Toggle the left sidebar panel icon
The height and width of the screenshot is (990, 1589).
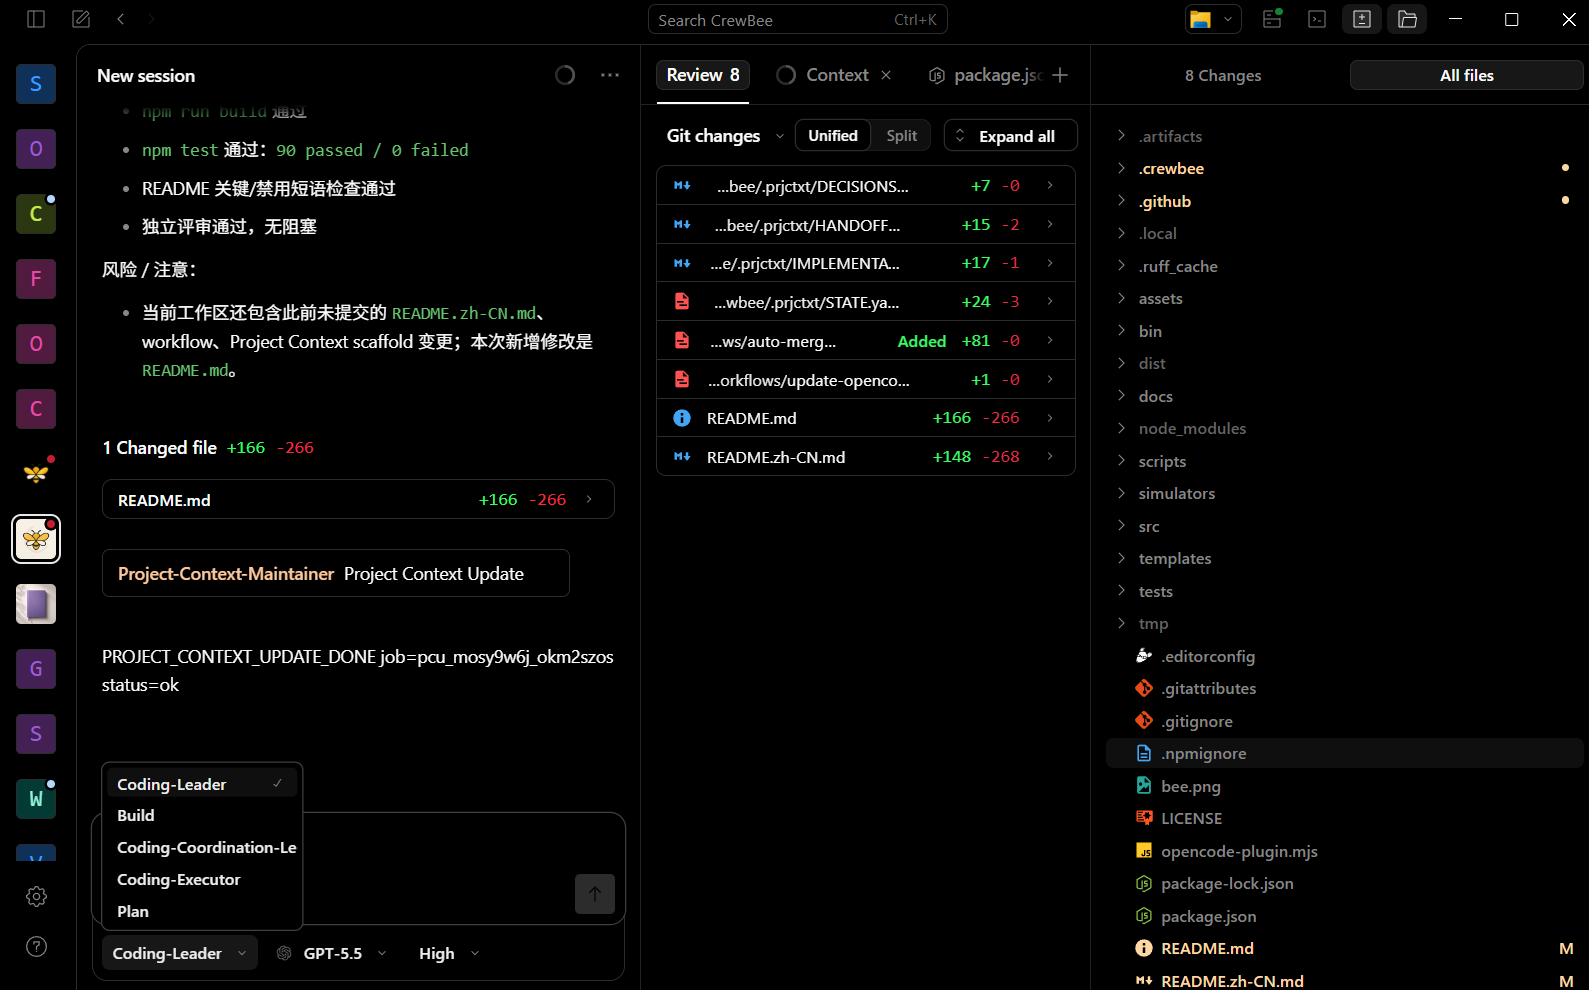[x=36, y=19]
